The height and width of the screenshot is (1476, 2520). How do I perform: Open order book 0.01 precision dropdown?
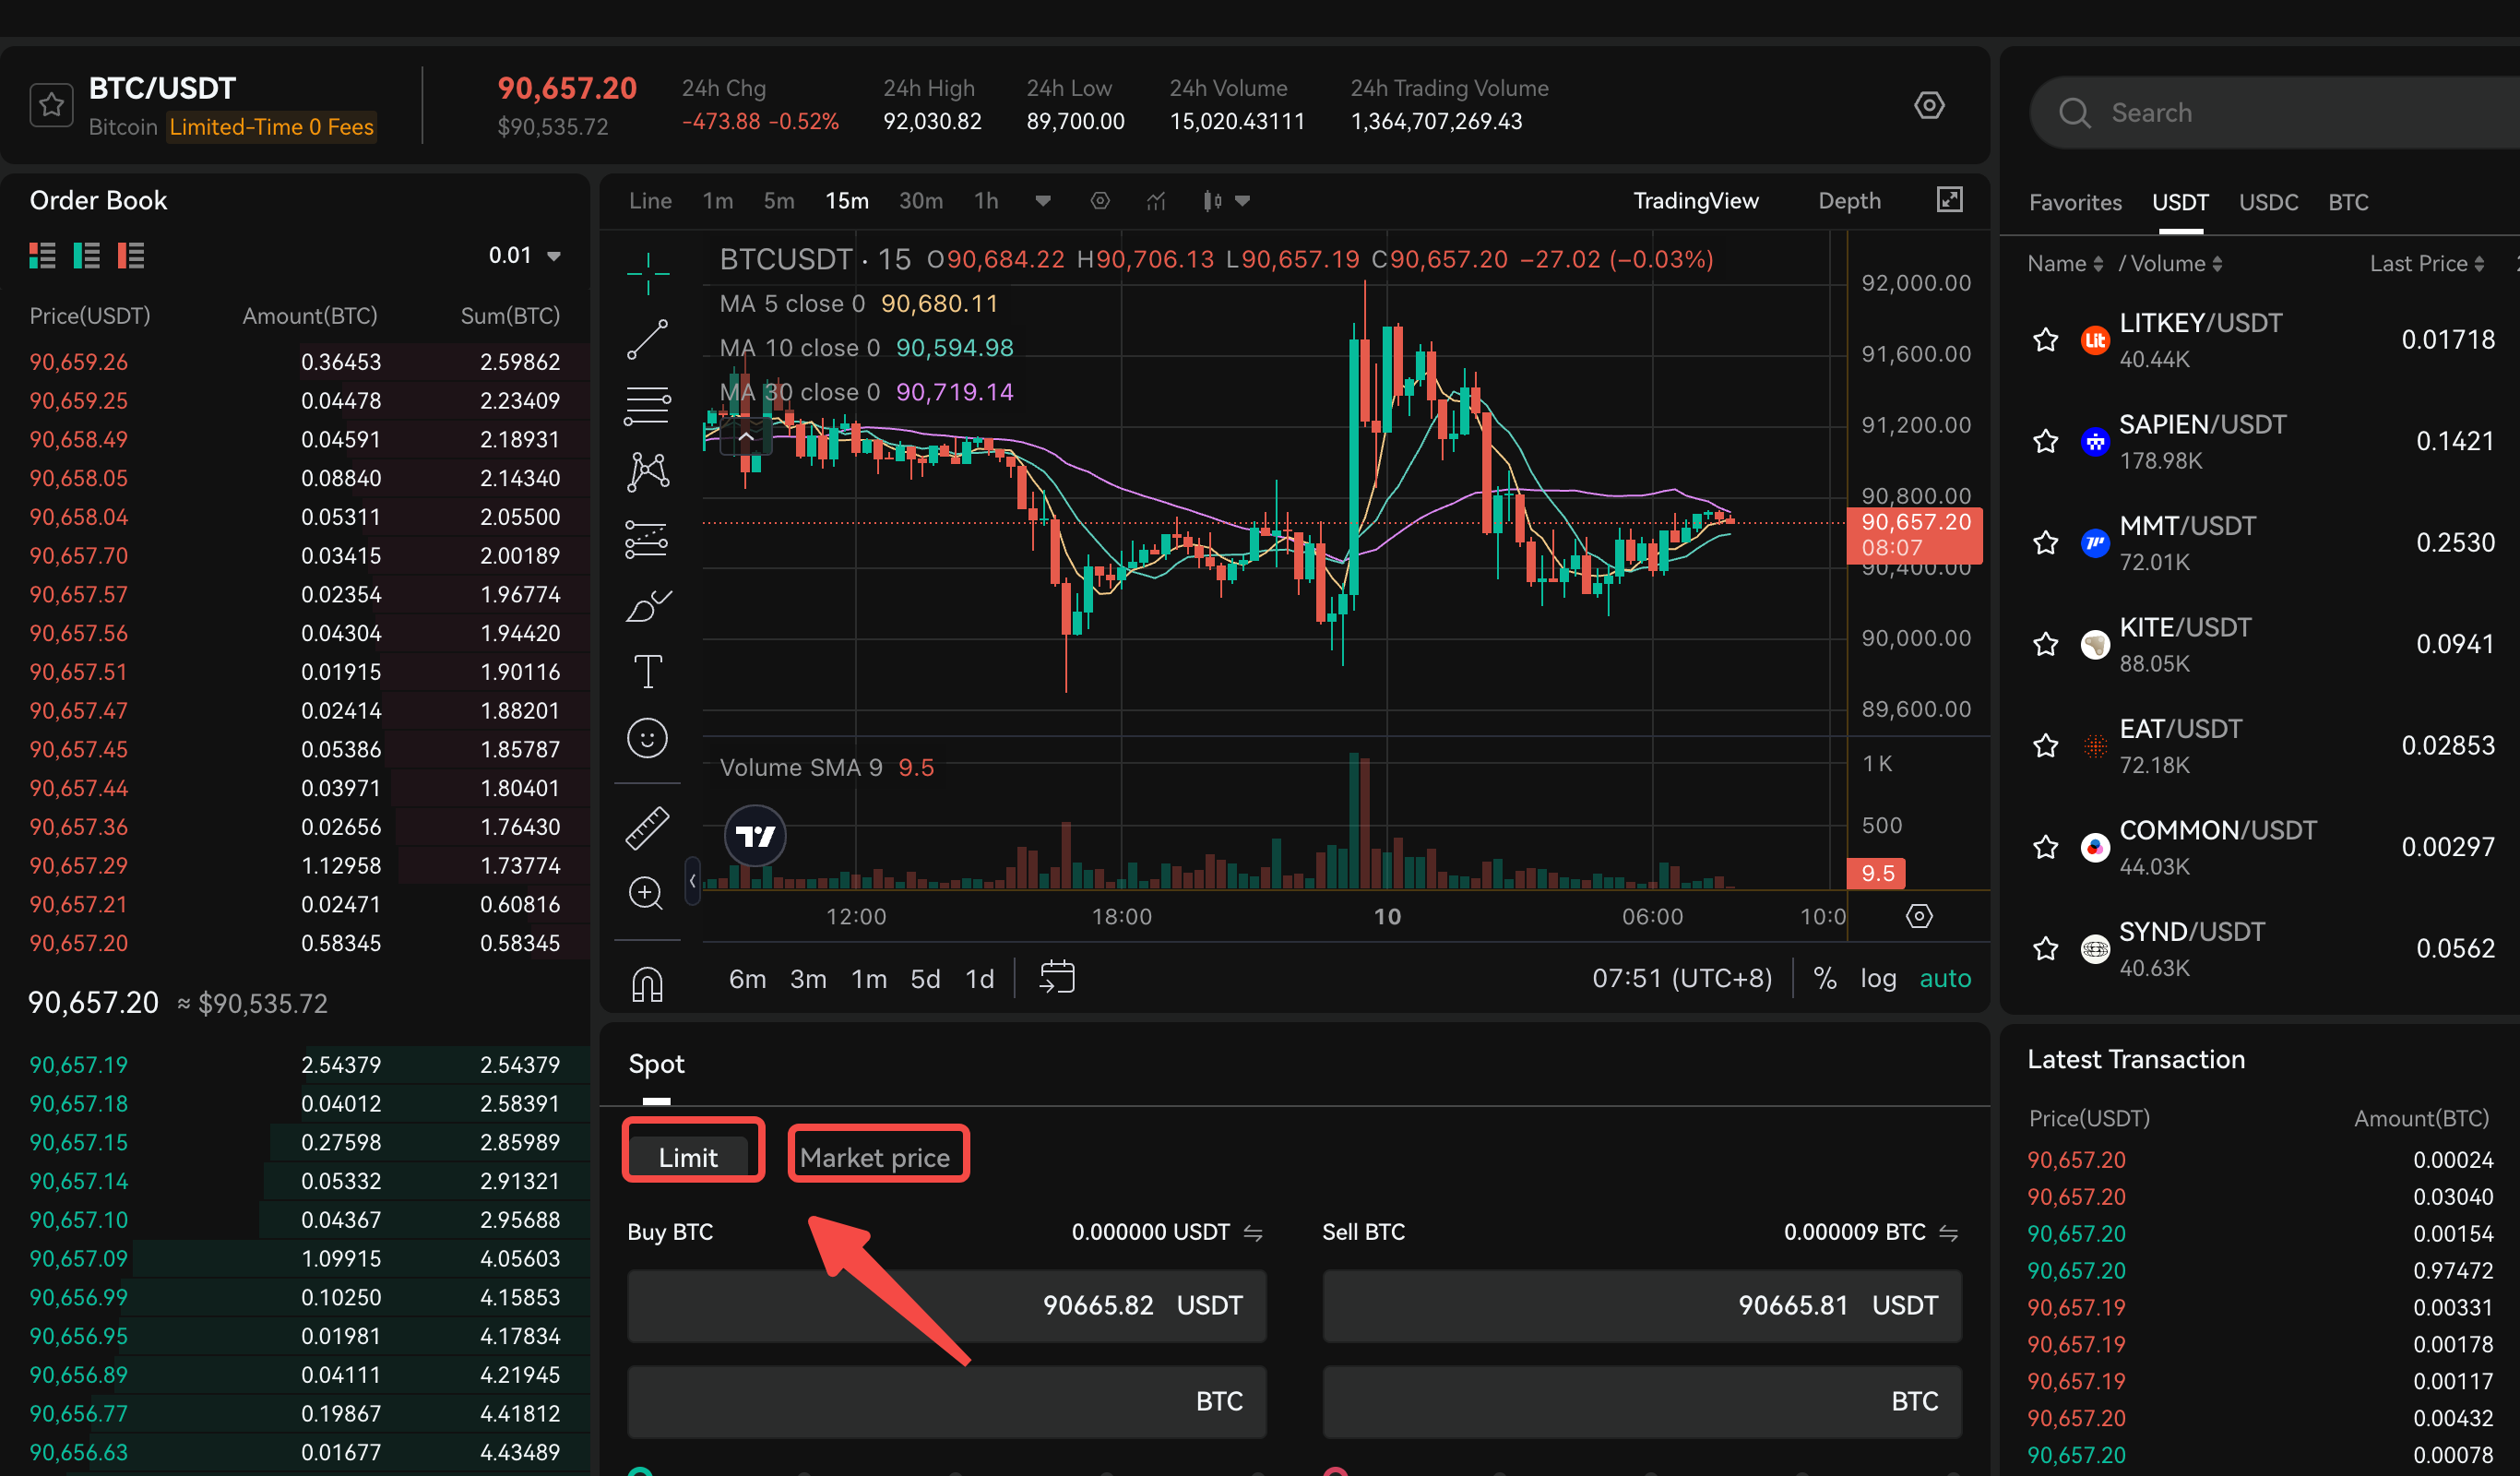point(524,256)
